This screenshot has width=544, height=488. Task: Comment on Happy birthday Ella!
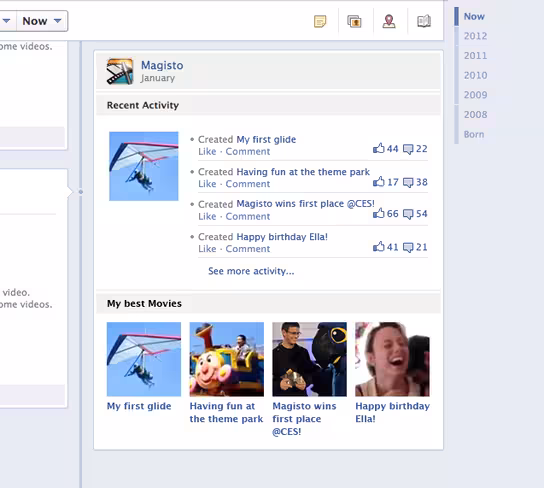point(248,249)
